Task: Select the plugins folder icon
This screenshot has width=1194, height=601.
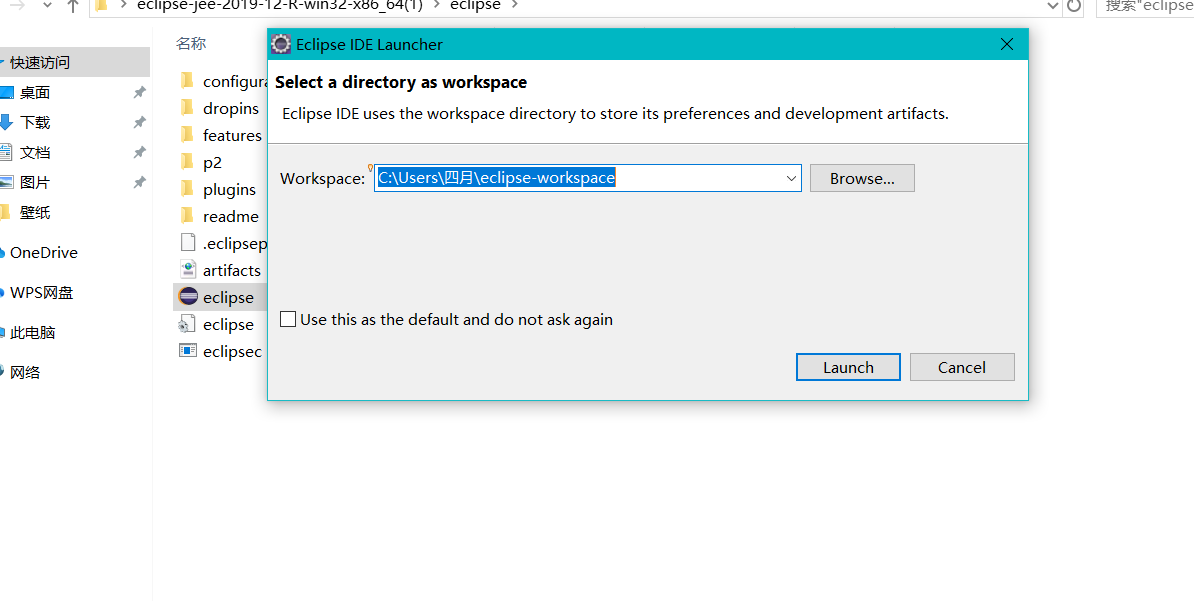Action: point(187,189)
